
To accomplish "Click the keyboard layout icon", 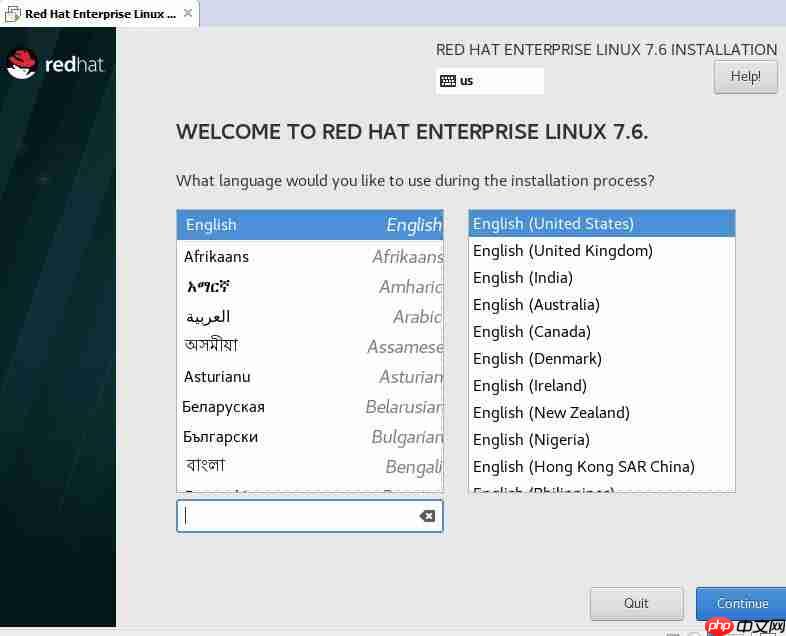I will point(448,81).
